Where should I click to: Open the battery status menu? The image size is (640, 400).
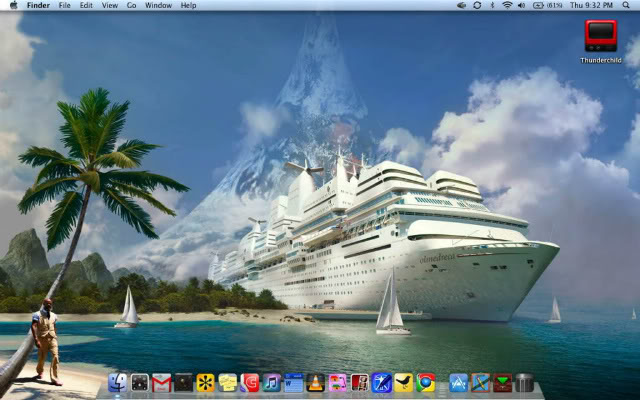(x=547, y=5)
